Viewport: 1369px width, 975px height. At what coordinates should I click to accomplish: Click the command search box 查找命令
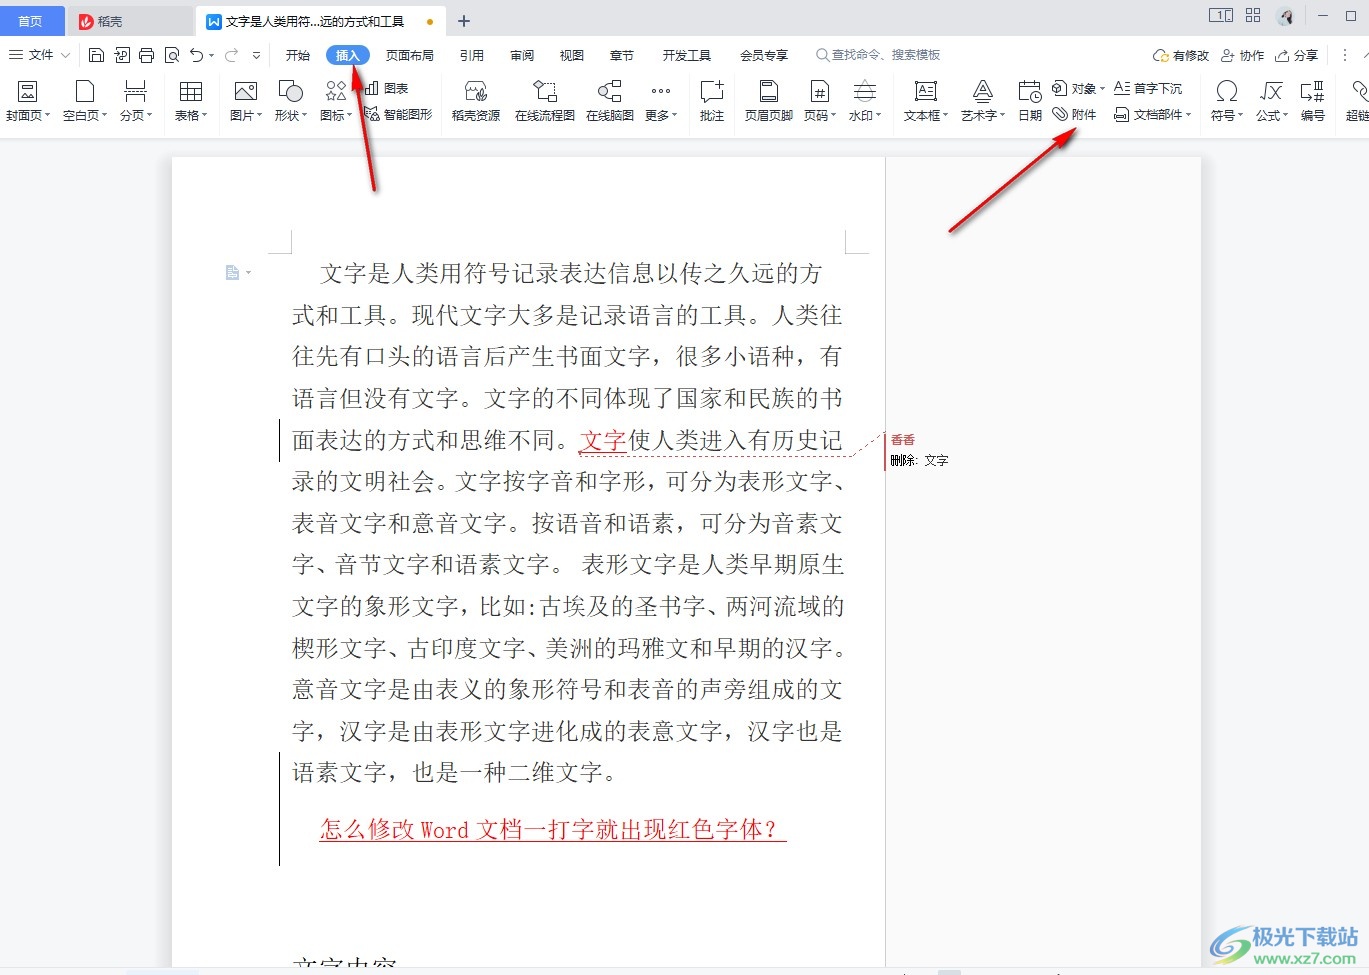[879, 55]
